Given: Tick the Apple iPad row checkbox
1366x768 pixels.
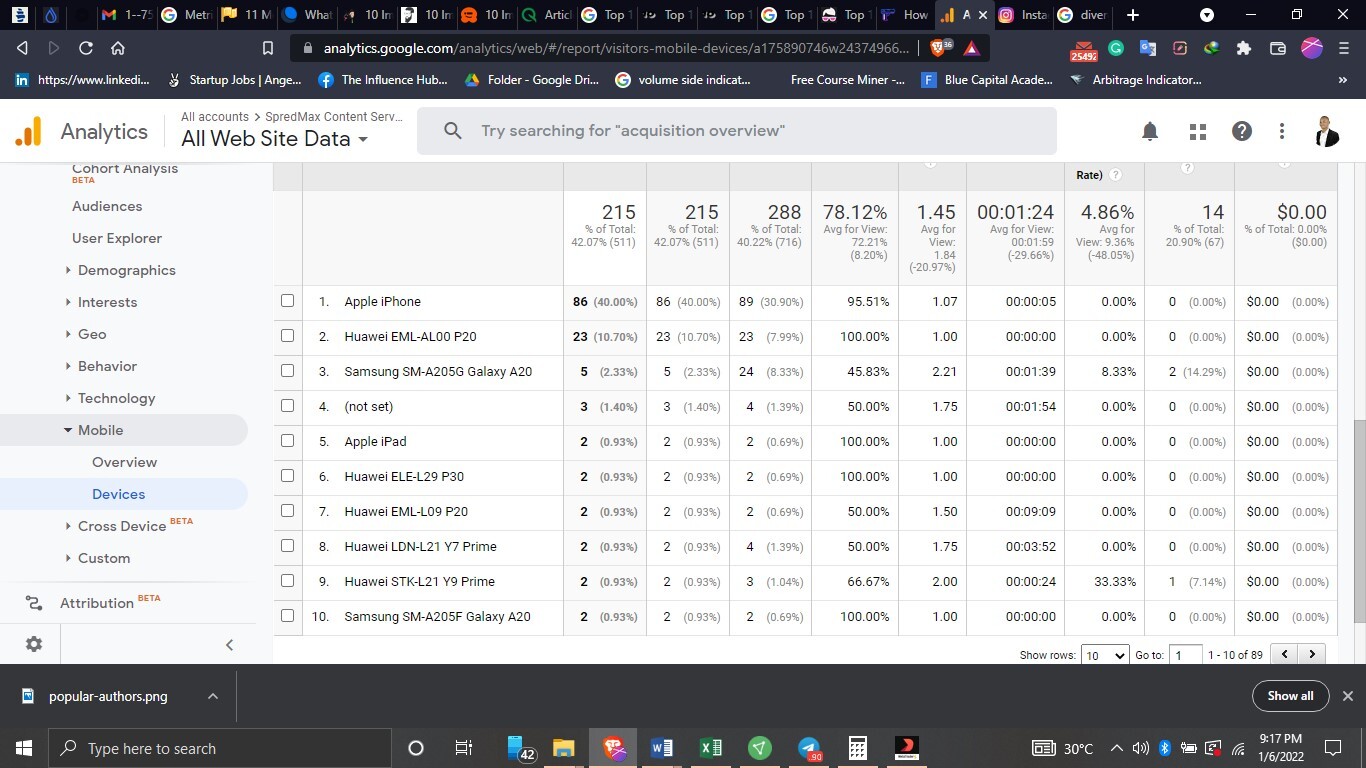Looking at the screenshot, I should [288, 441].
